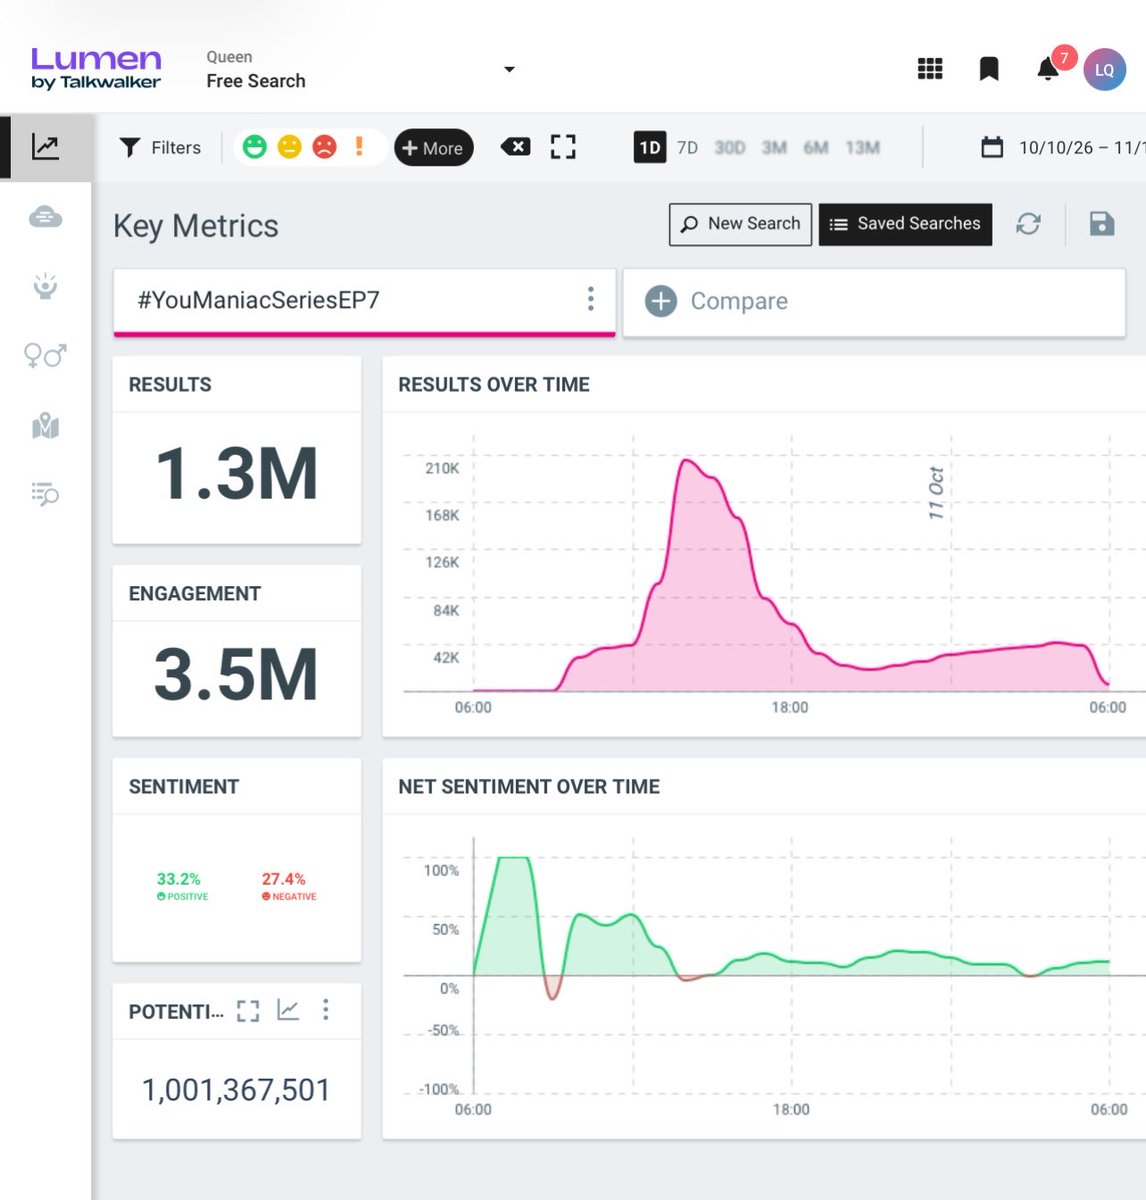1146x1200 pixels.
Task: Click the Results Over Time heading
Action: (x=494, y=385)
